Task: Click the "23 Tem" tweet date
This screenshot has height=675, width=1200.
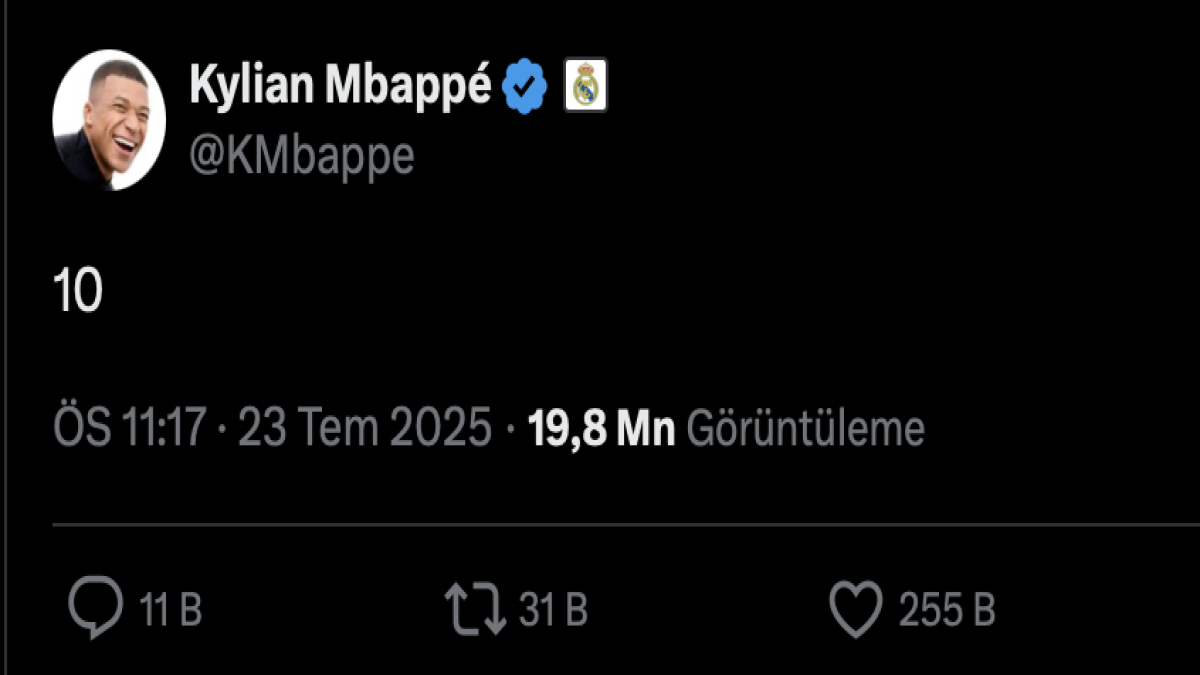Action: point(304,430)
